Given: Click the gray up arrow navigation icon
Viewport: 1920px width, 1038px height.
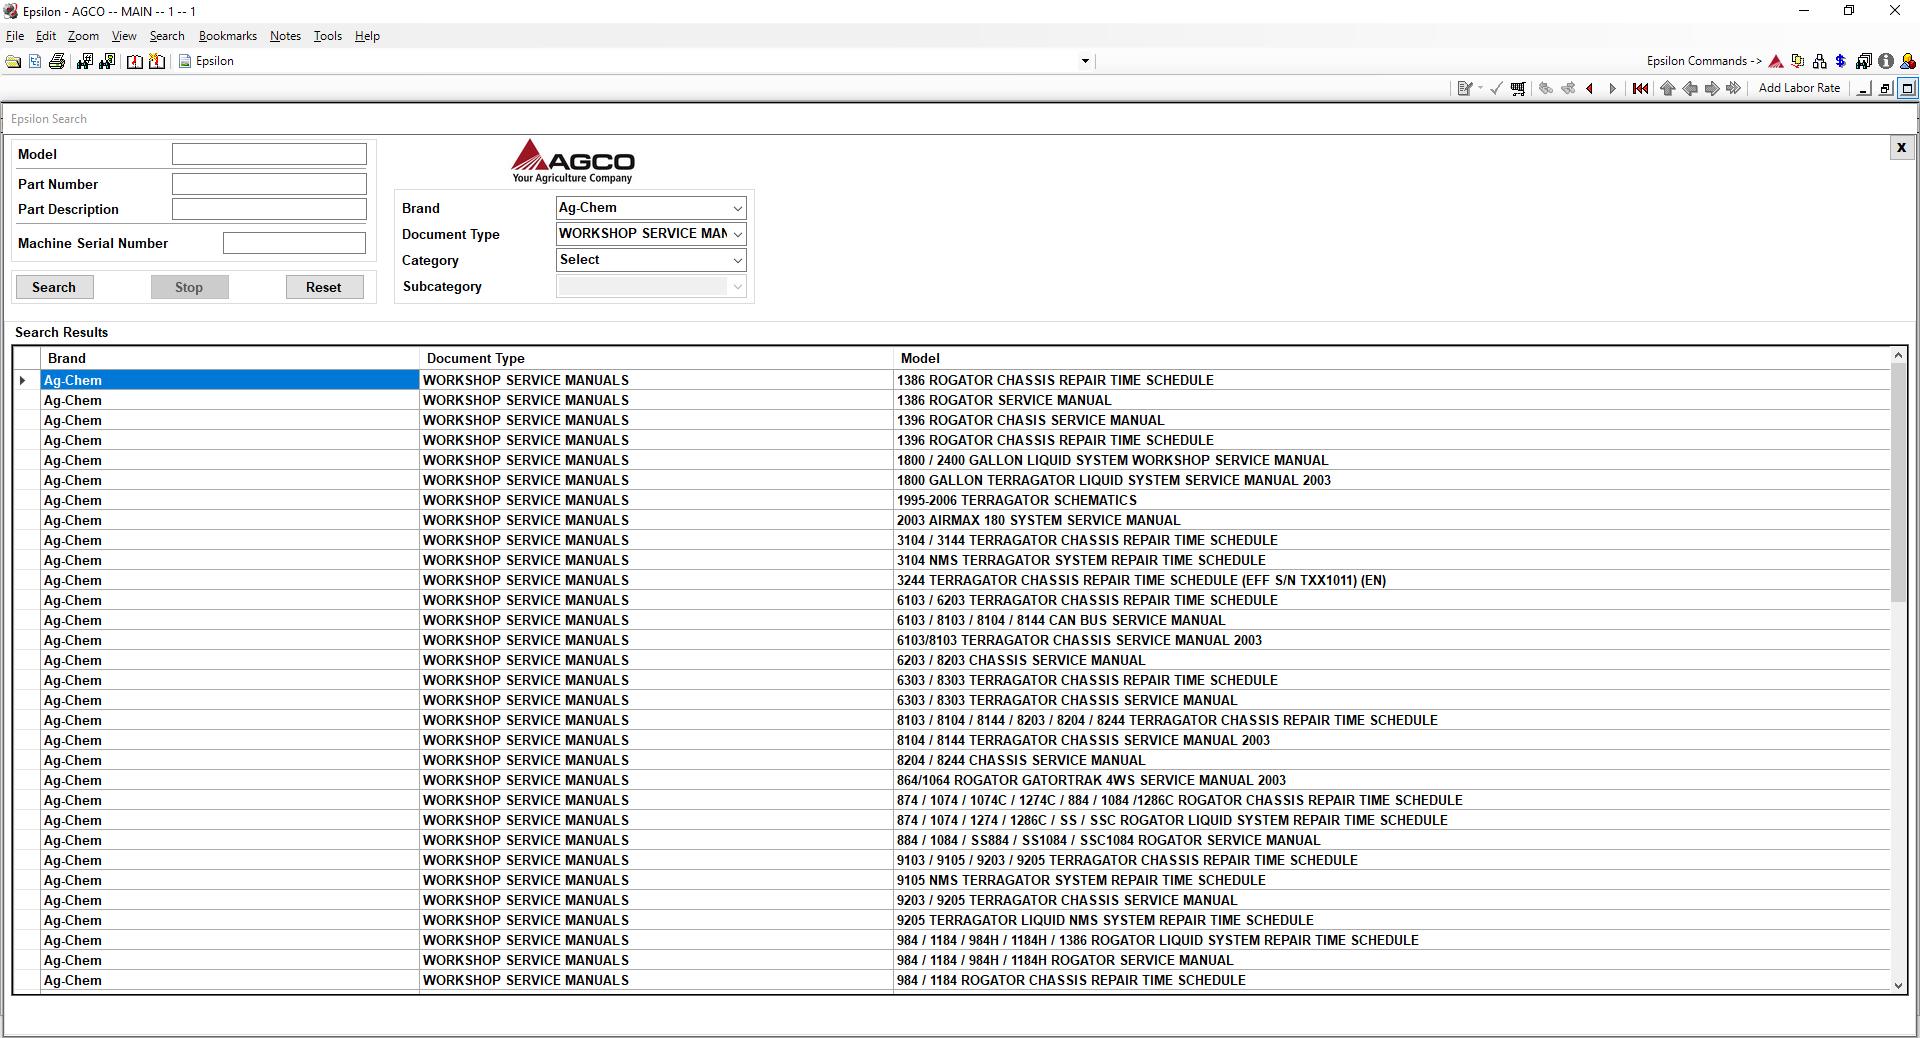Looking at the screenshot, I should point(1667,88).
